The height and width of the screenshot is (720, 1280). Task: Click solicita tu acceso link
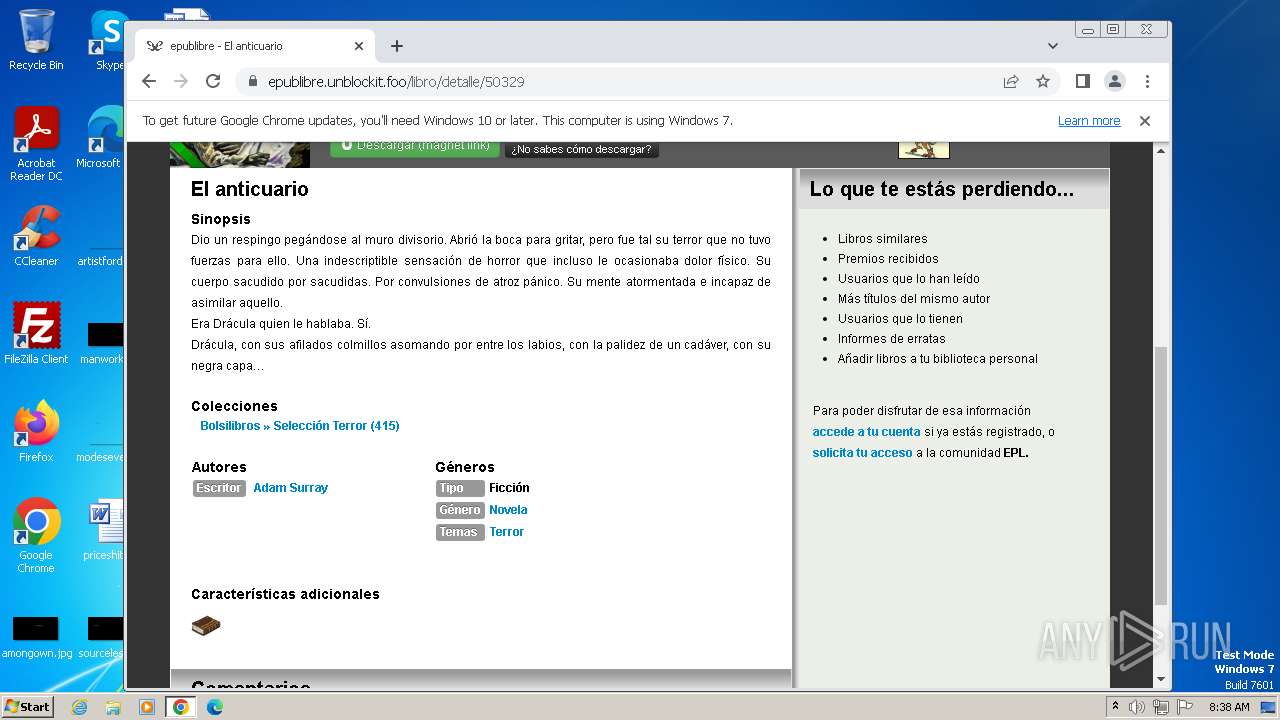pos(862,453)
